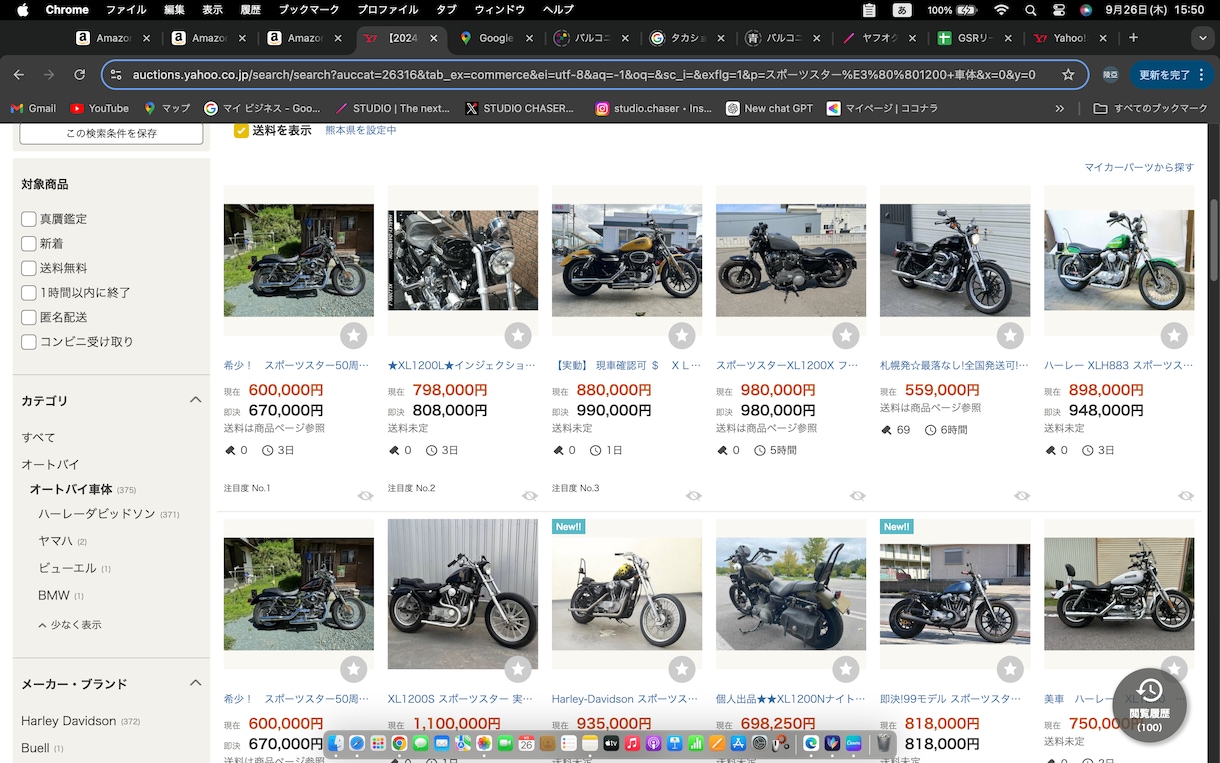Open a new browser tab

click(x=1133, y=38)
